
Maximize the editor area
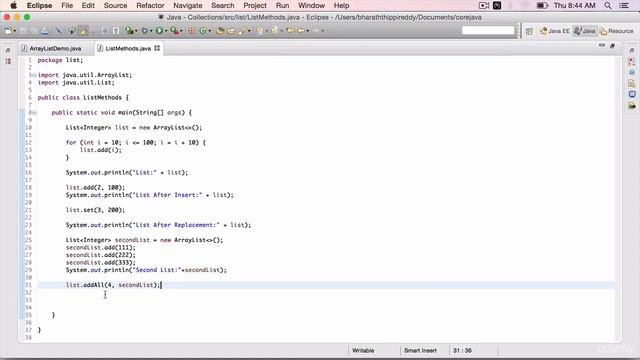click(x=612, y=46)
